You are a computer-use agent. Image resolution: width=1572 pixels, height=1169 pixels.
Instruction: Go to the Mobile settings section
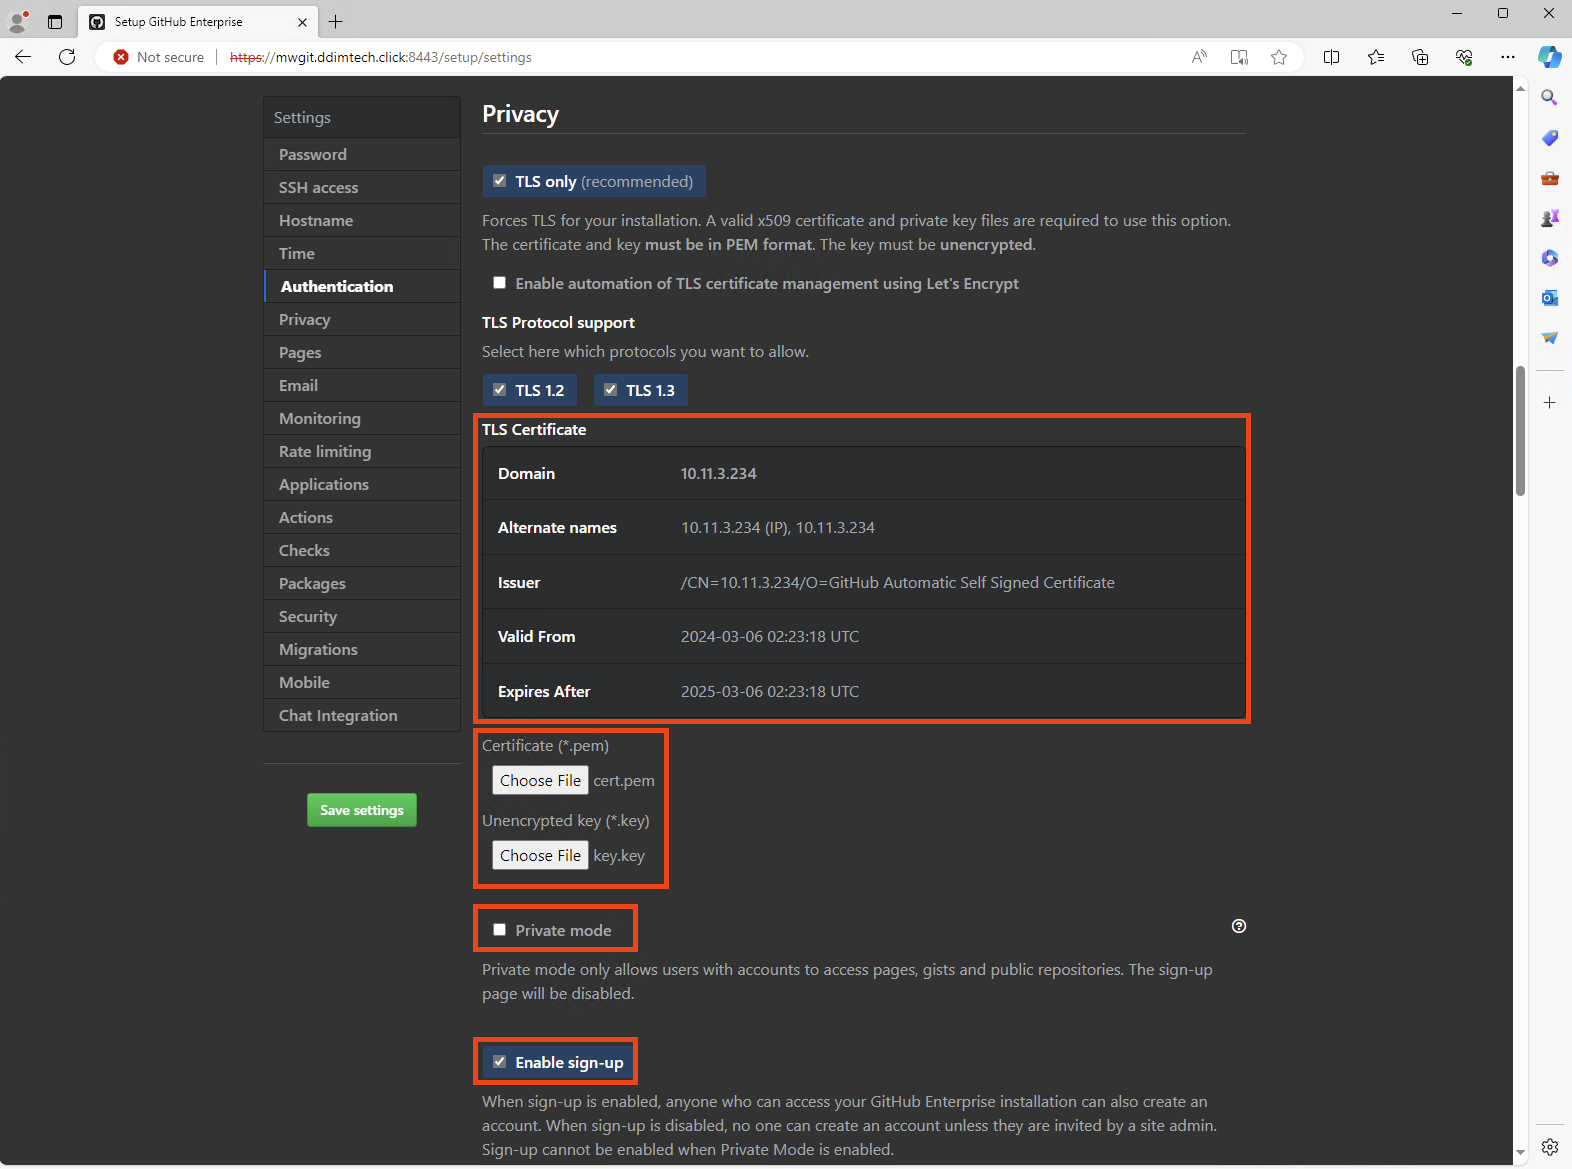362,682
